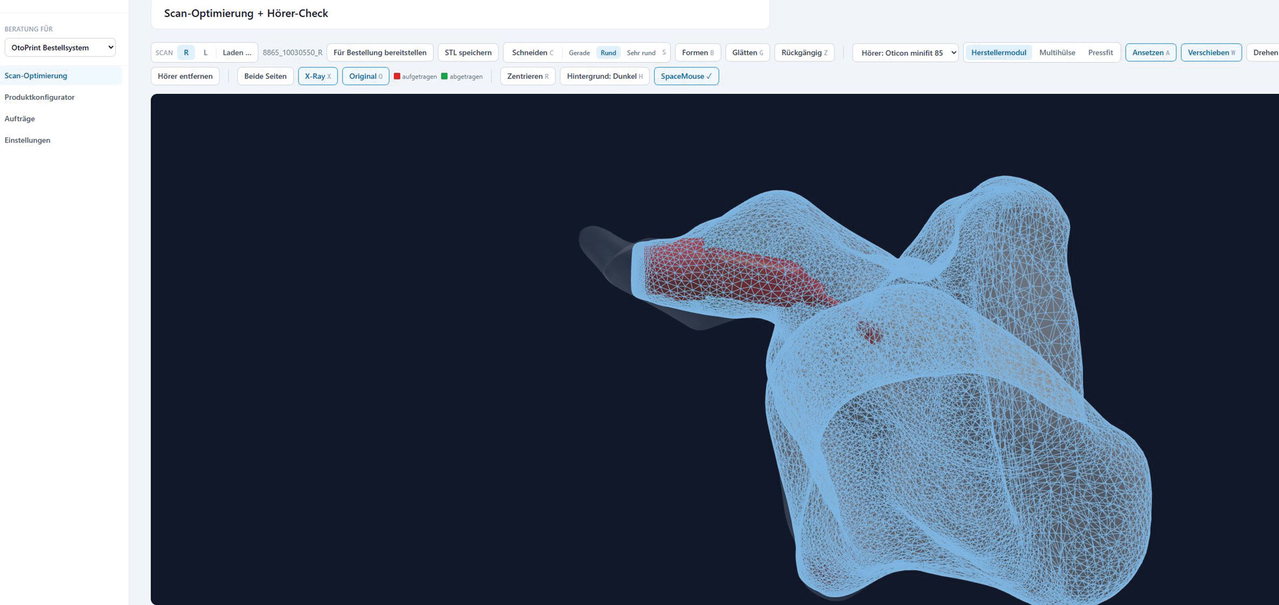Open Aufträge in the sidebar
The height and width of the screenshot is (605, 1279).
tap(20, 118)
